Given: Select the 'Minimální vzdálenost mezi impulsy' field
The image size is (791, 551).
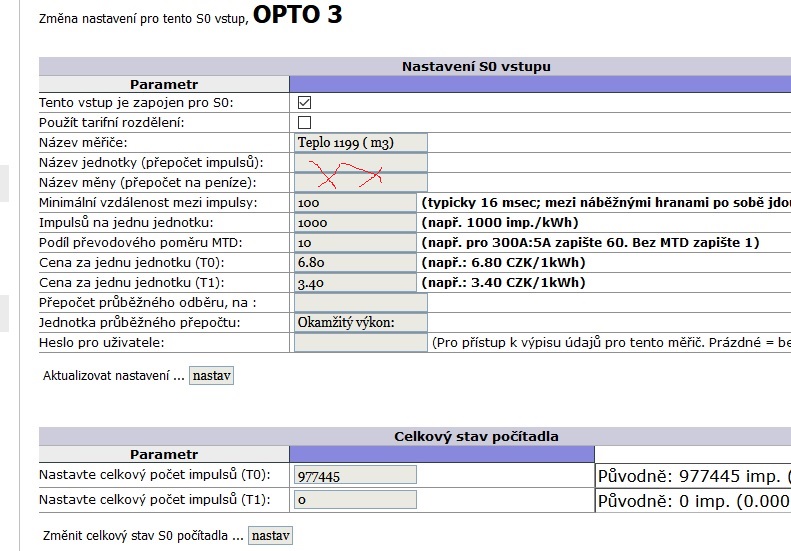Looking at the screenshot, I should tap(355, 202).
